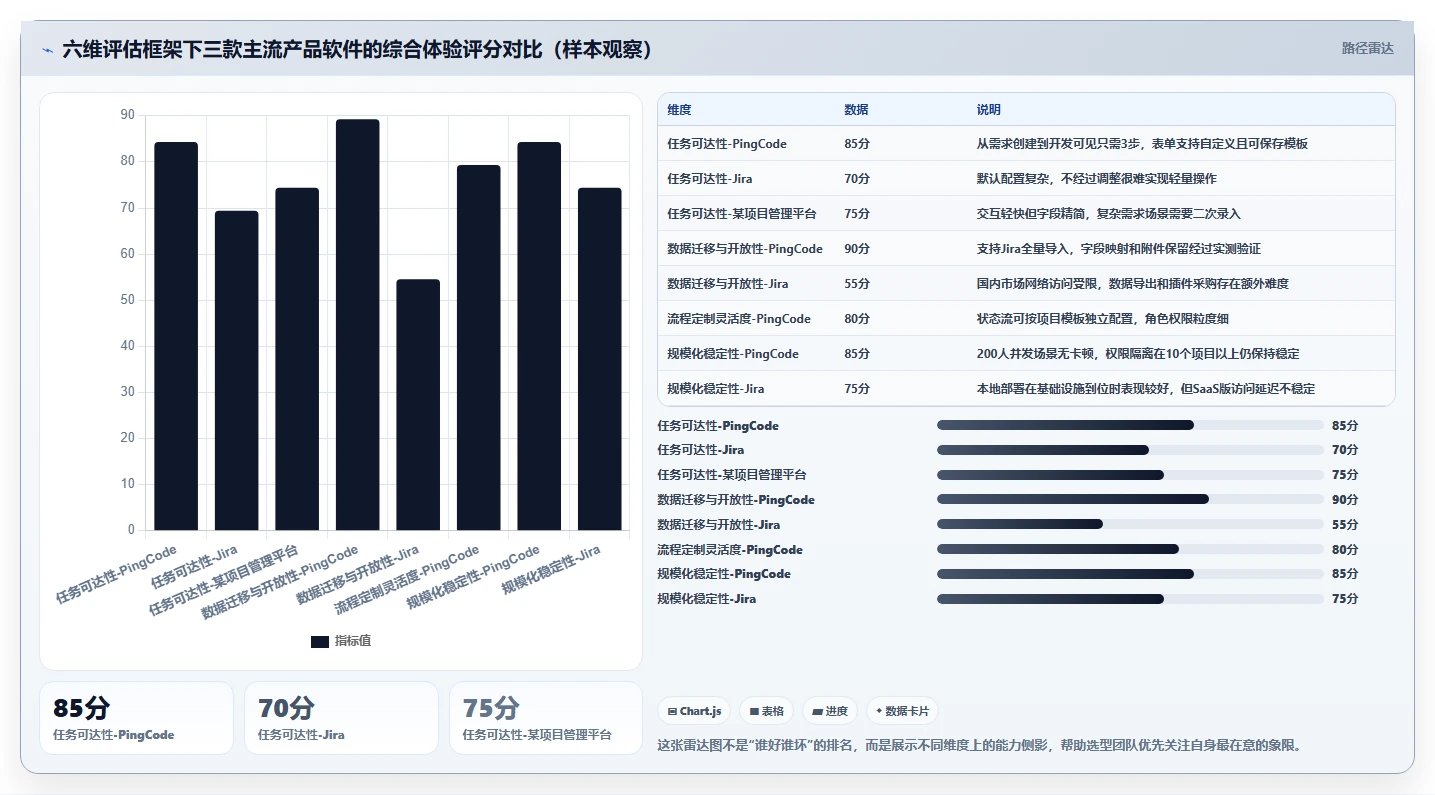This screenshot has height=795, width=1435.
Task: Click the chart bar for 流程定制灵活度-PingCode
Action: click(x=479, y=348)
